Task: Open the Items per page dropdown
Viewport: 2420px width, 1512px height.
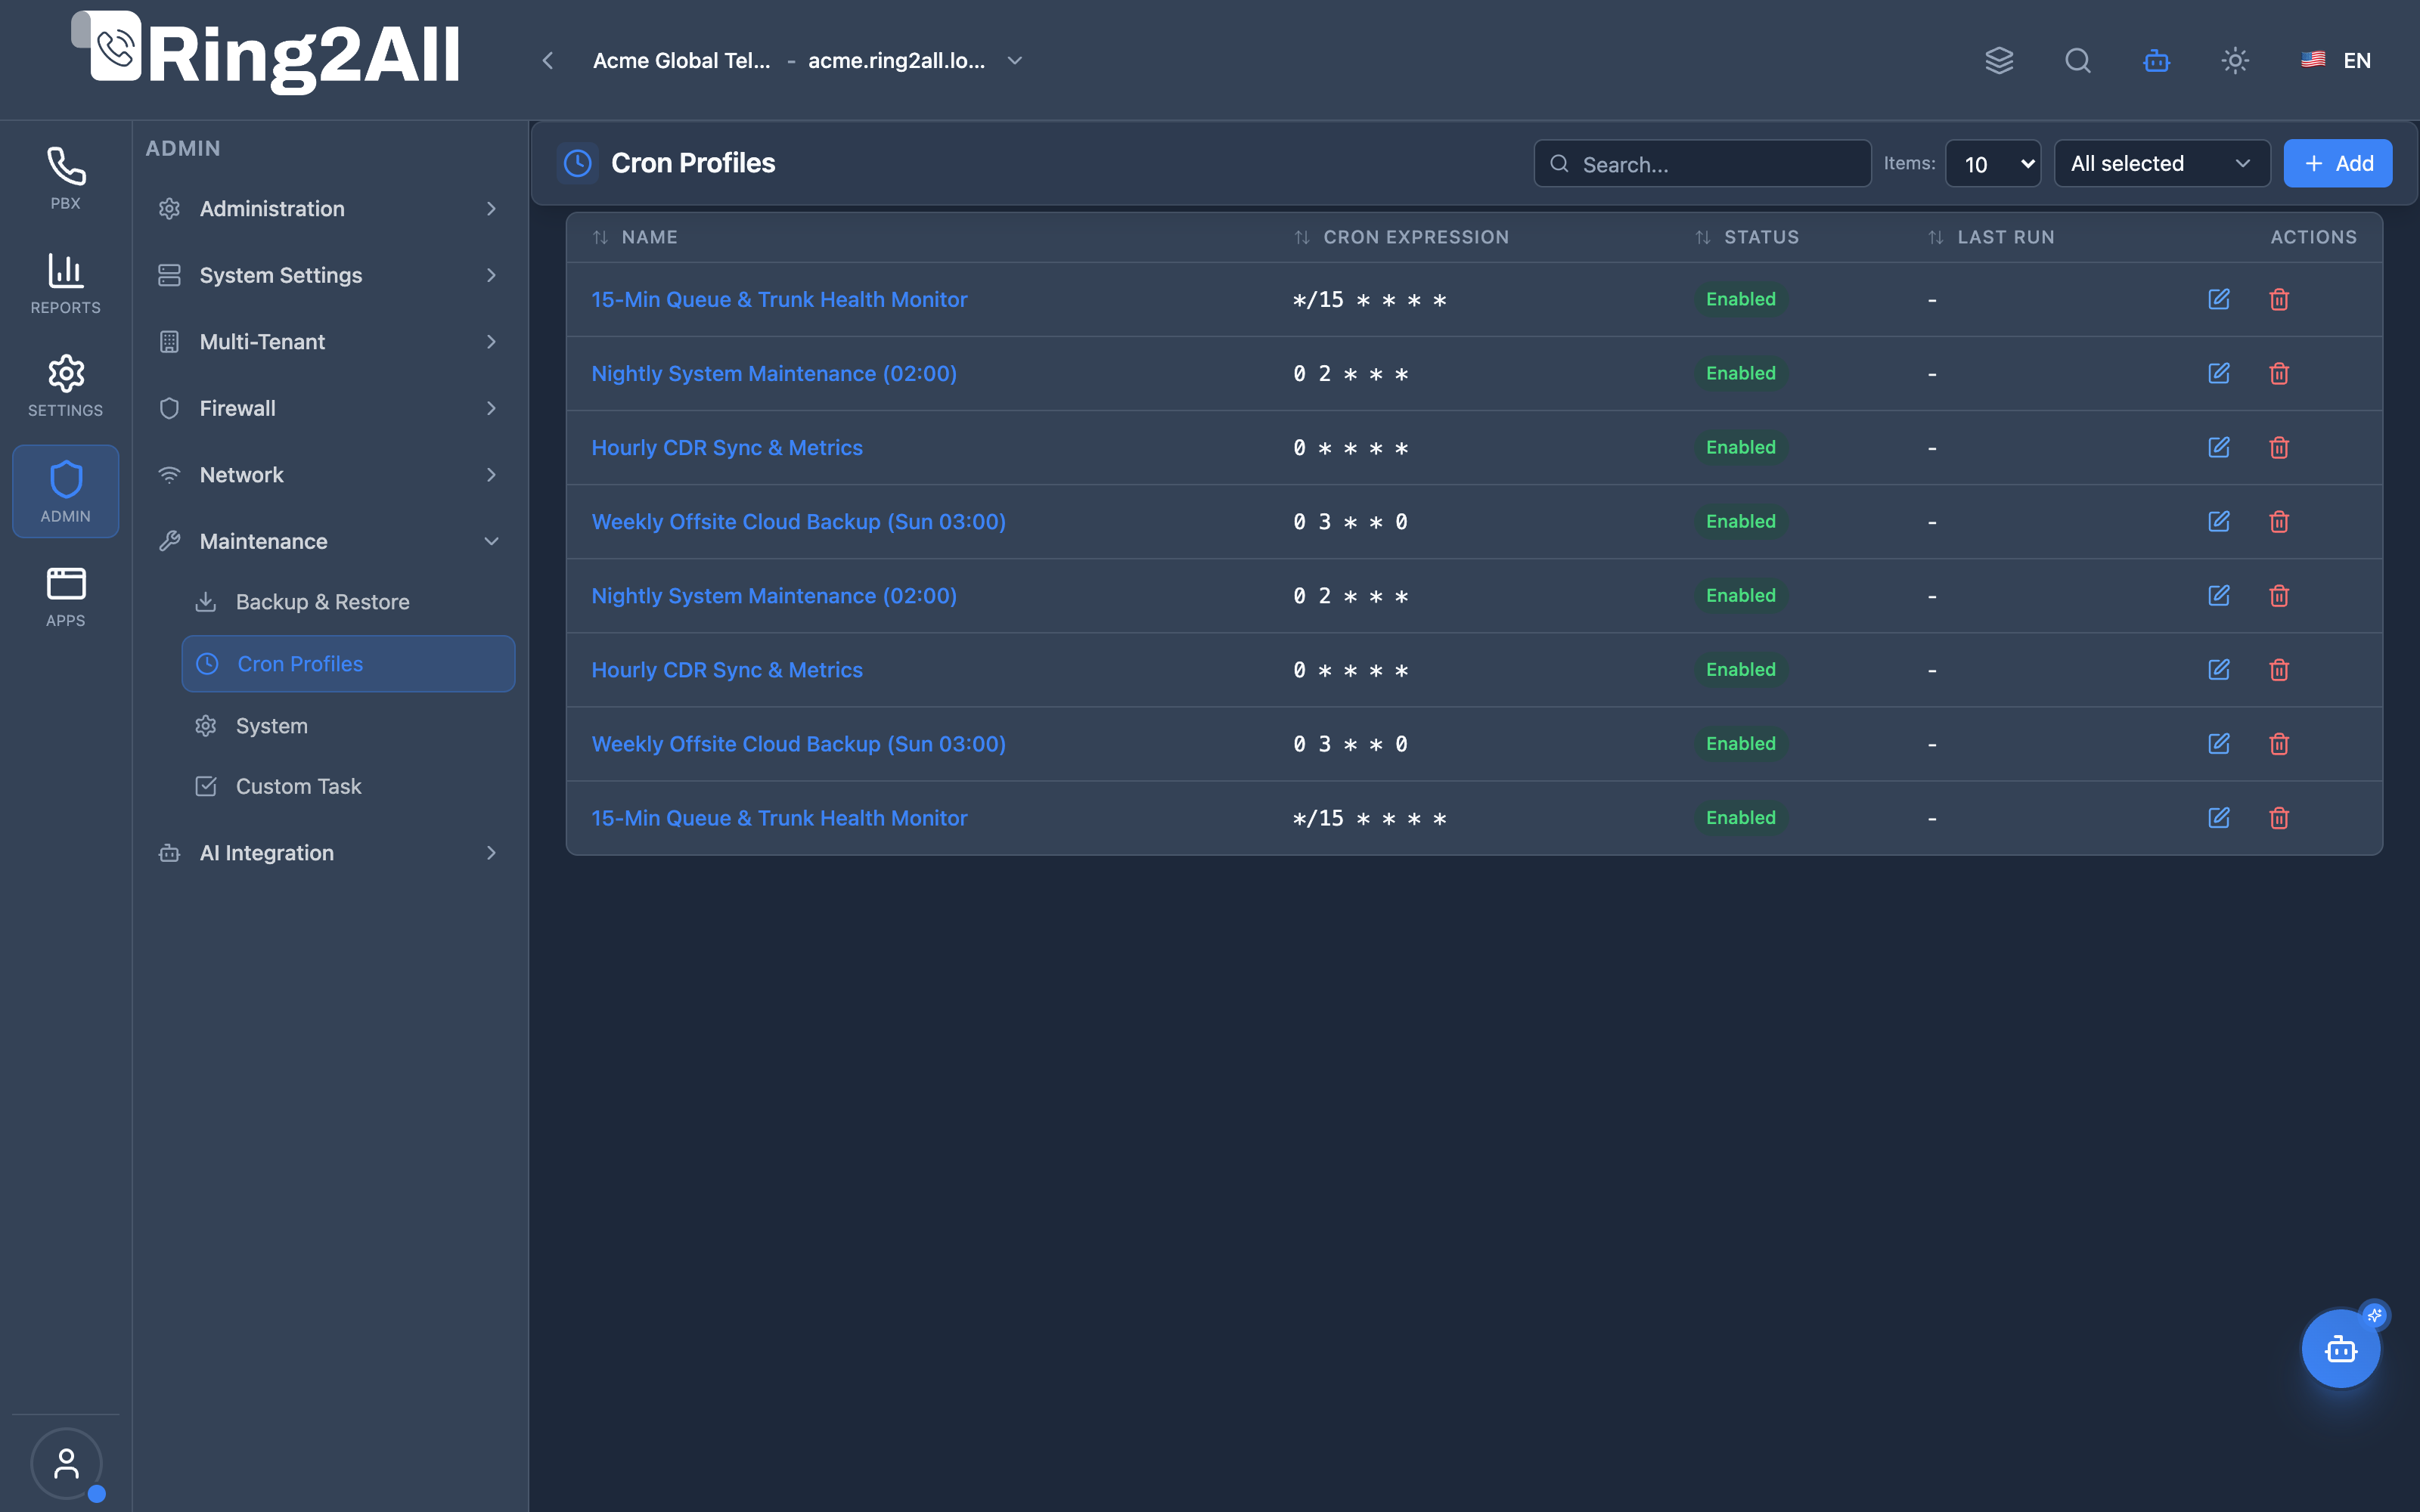Action: 1993,163
